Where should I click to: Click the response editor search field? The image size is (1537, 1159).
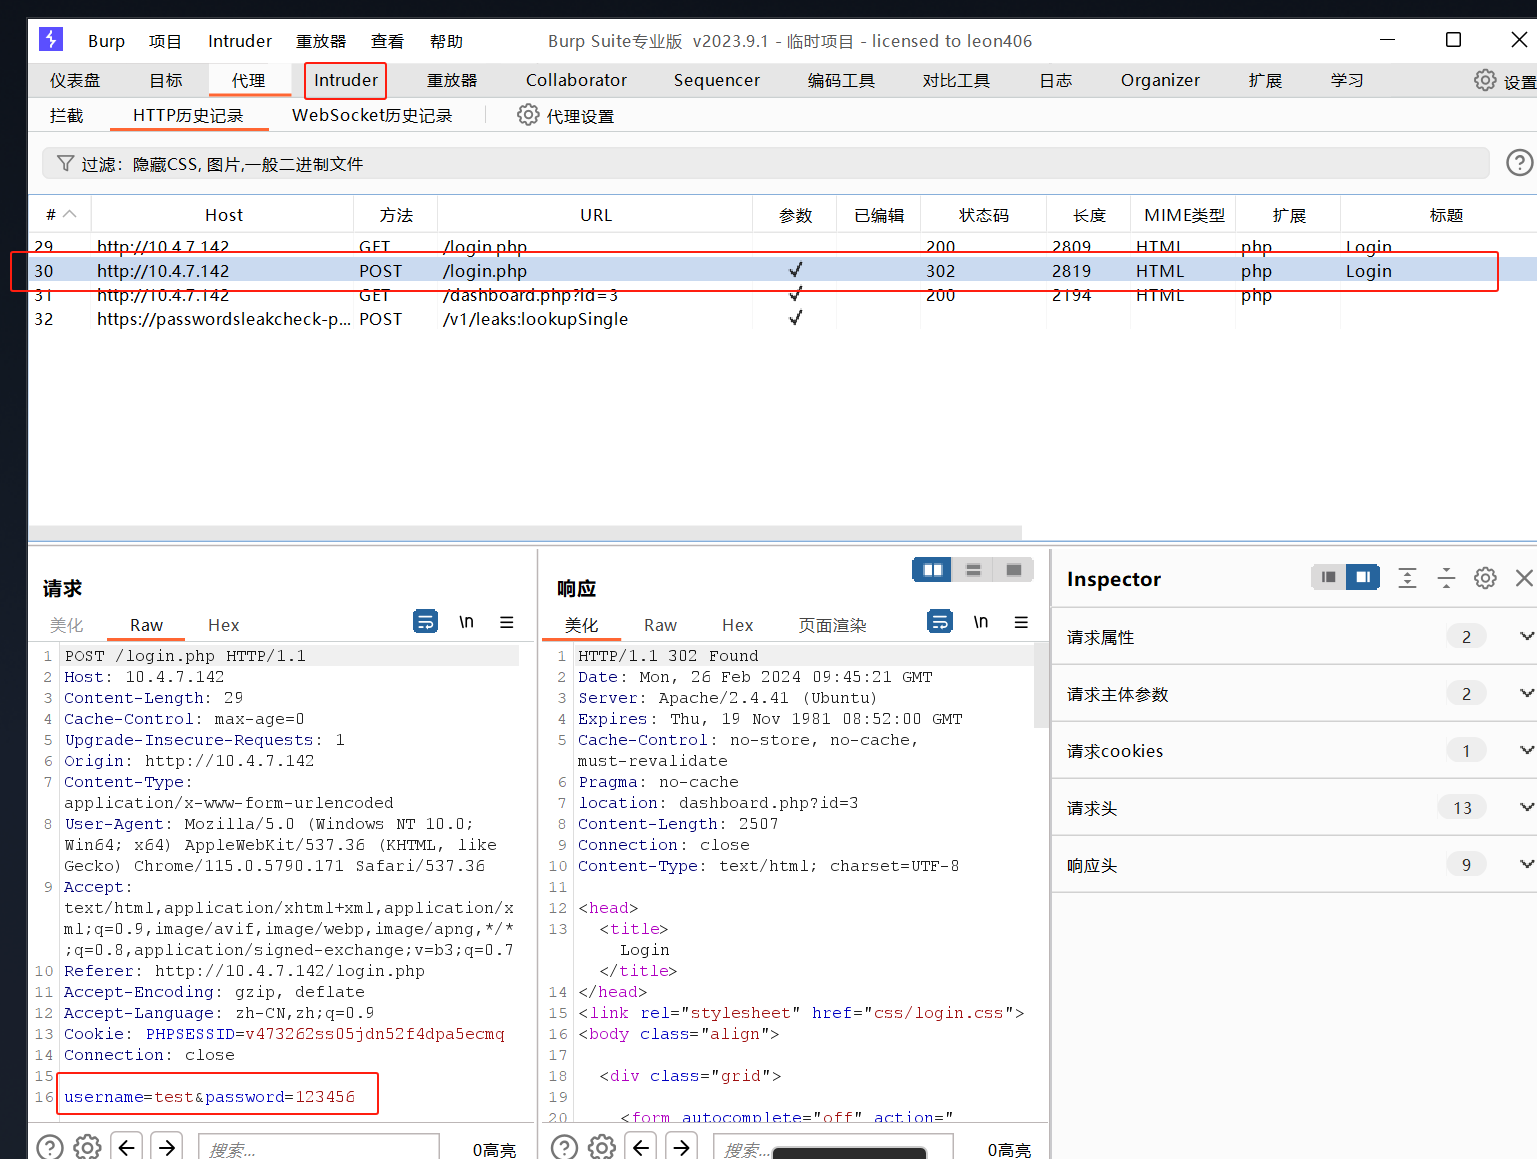[833, 1147]
